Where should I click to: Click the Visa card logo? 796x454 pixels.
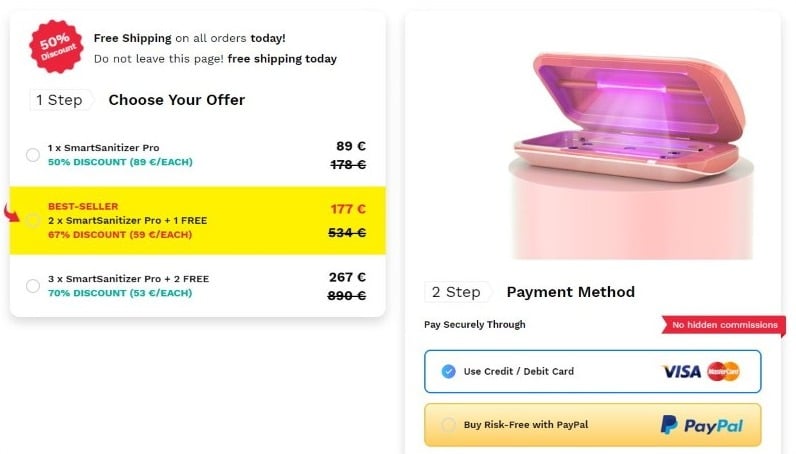pos(681,371)
